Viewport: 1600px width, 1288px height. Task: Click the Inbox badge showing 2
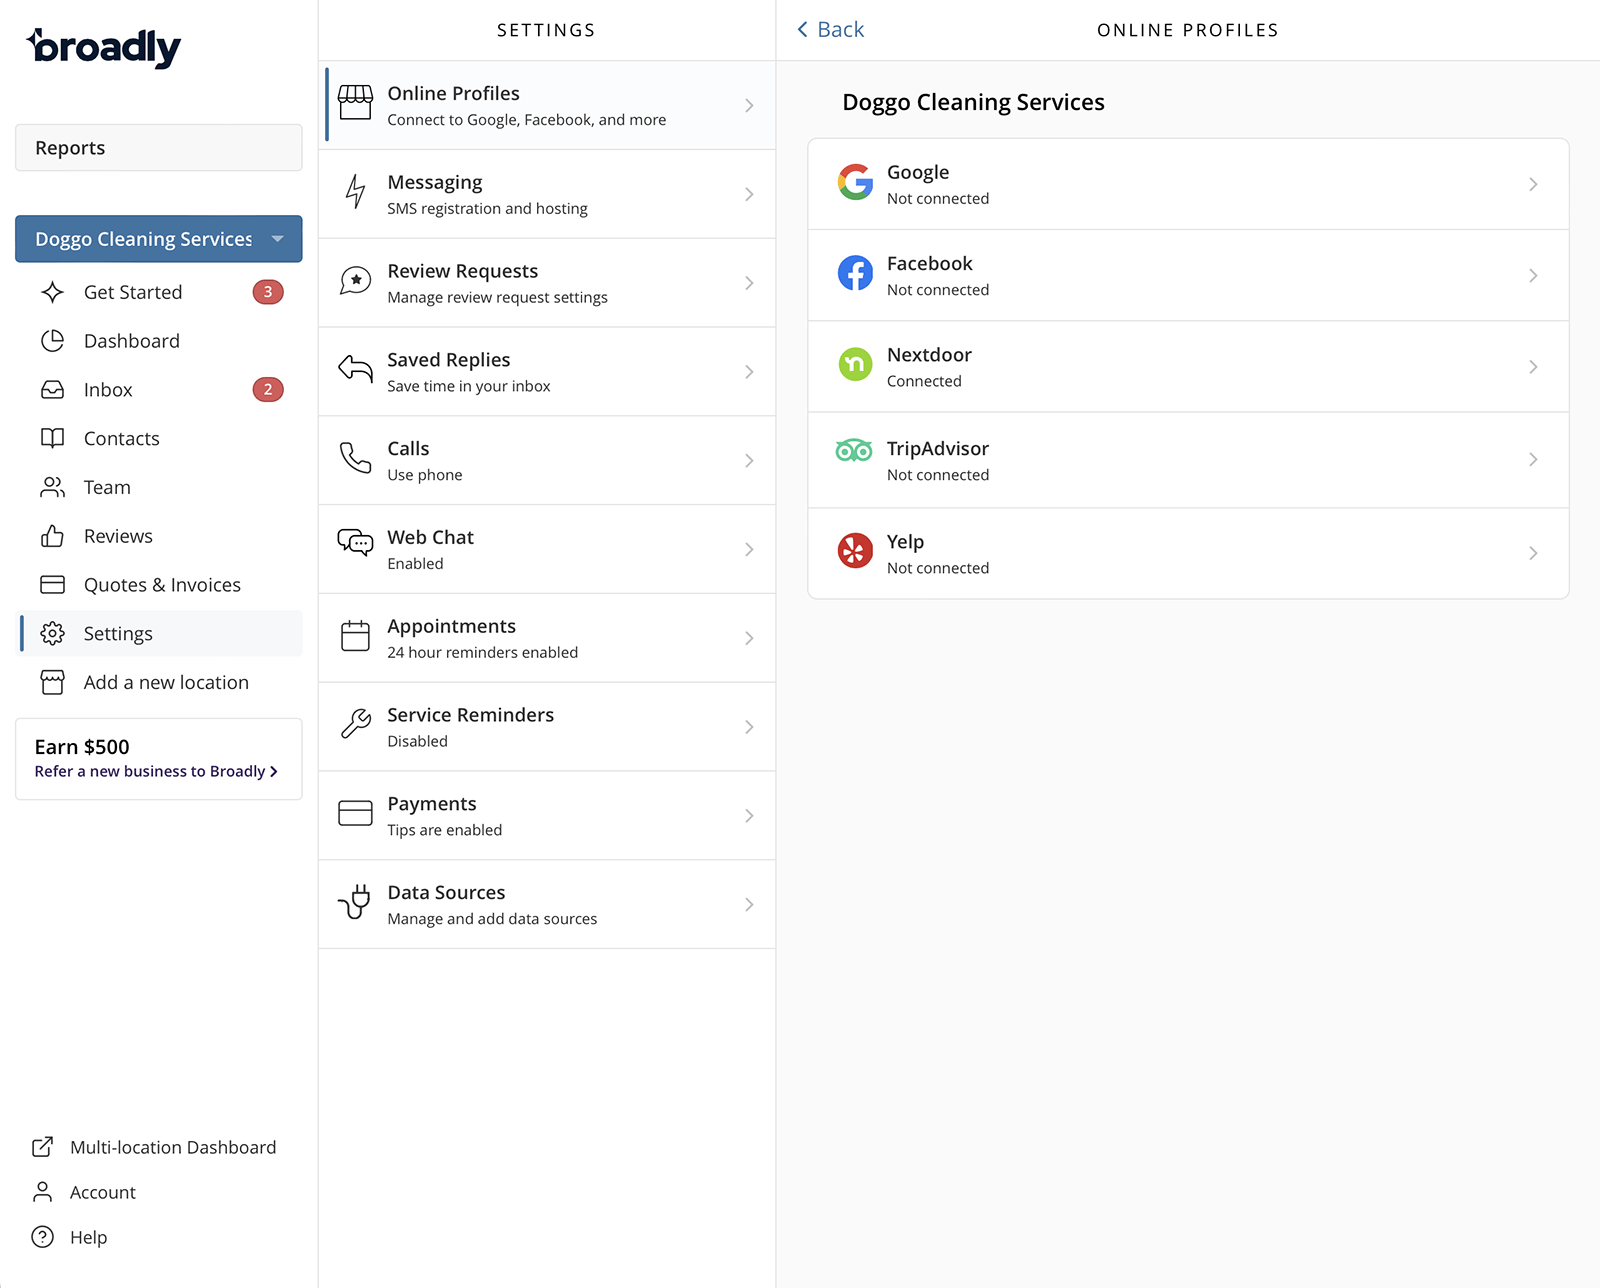(x=268, y=390)
